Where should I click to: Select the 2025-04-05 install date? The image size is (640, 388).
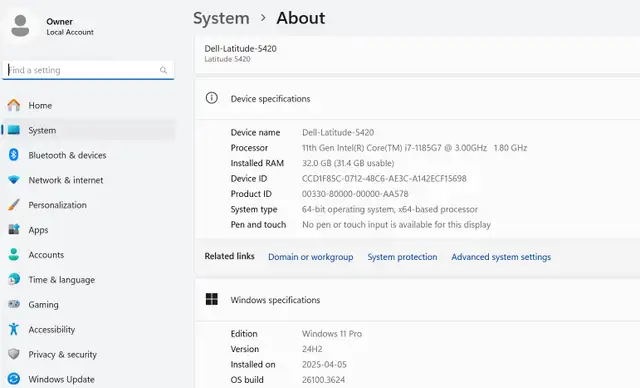pos(324,364)
